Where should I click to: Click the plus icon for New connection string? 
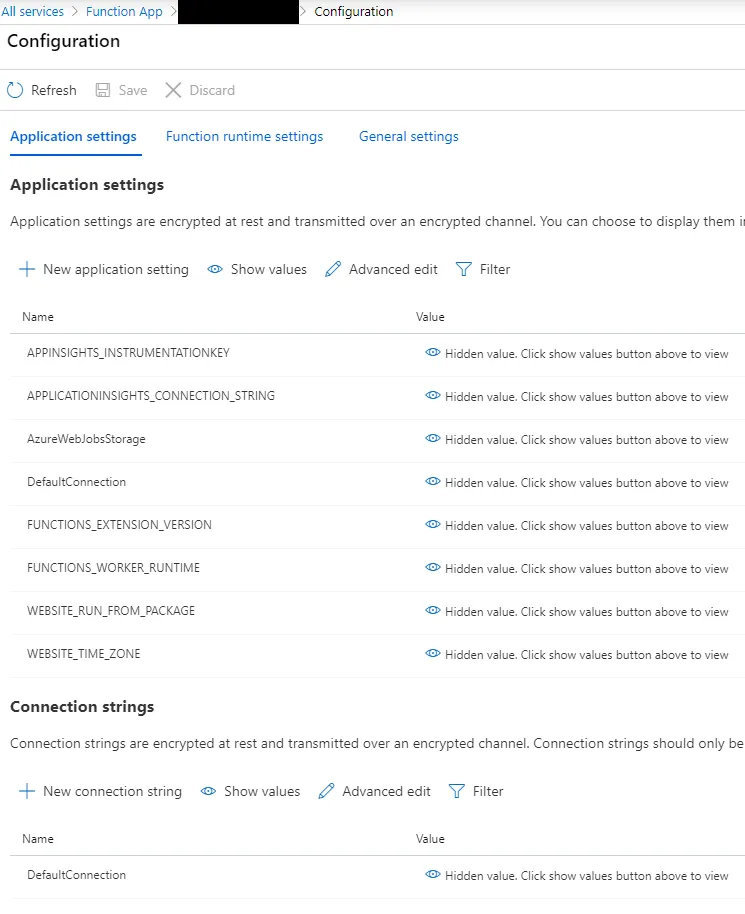27,791
